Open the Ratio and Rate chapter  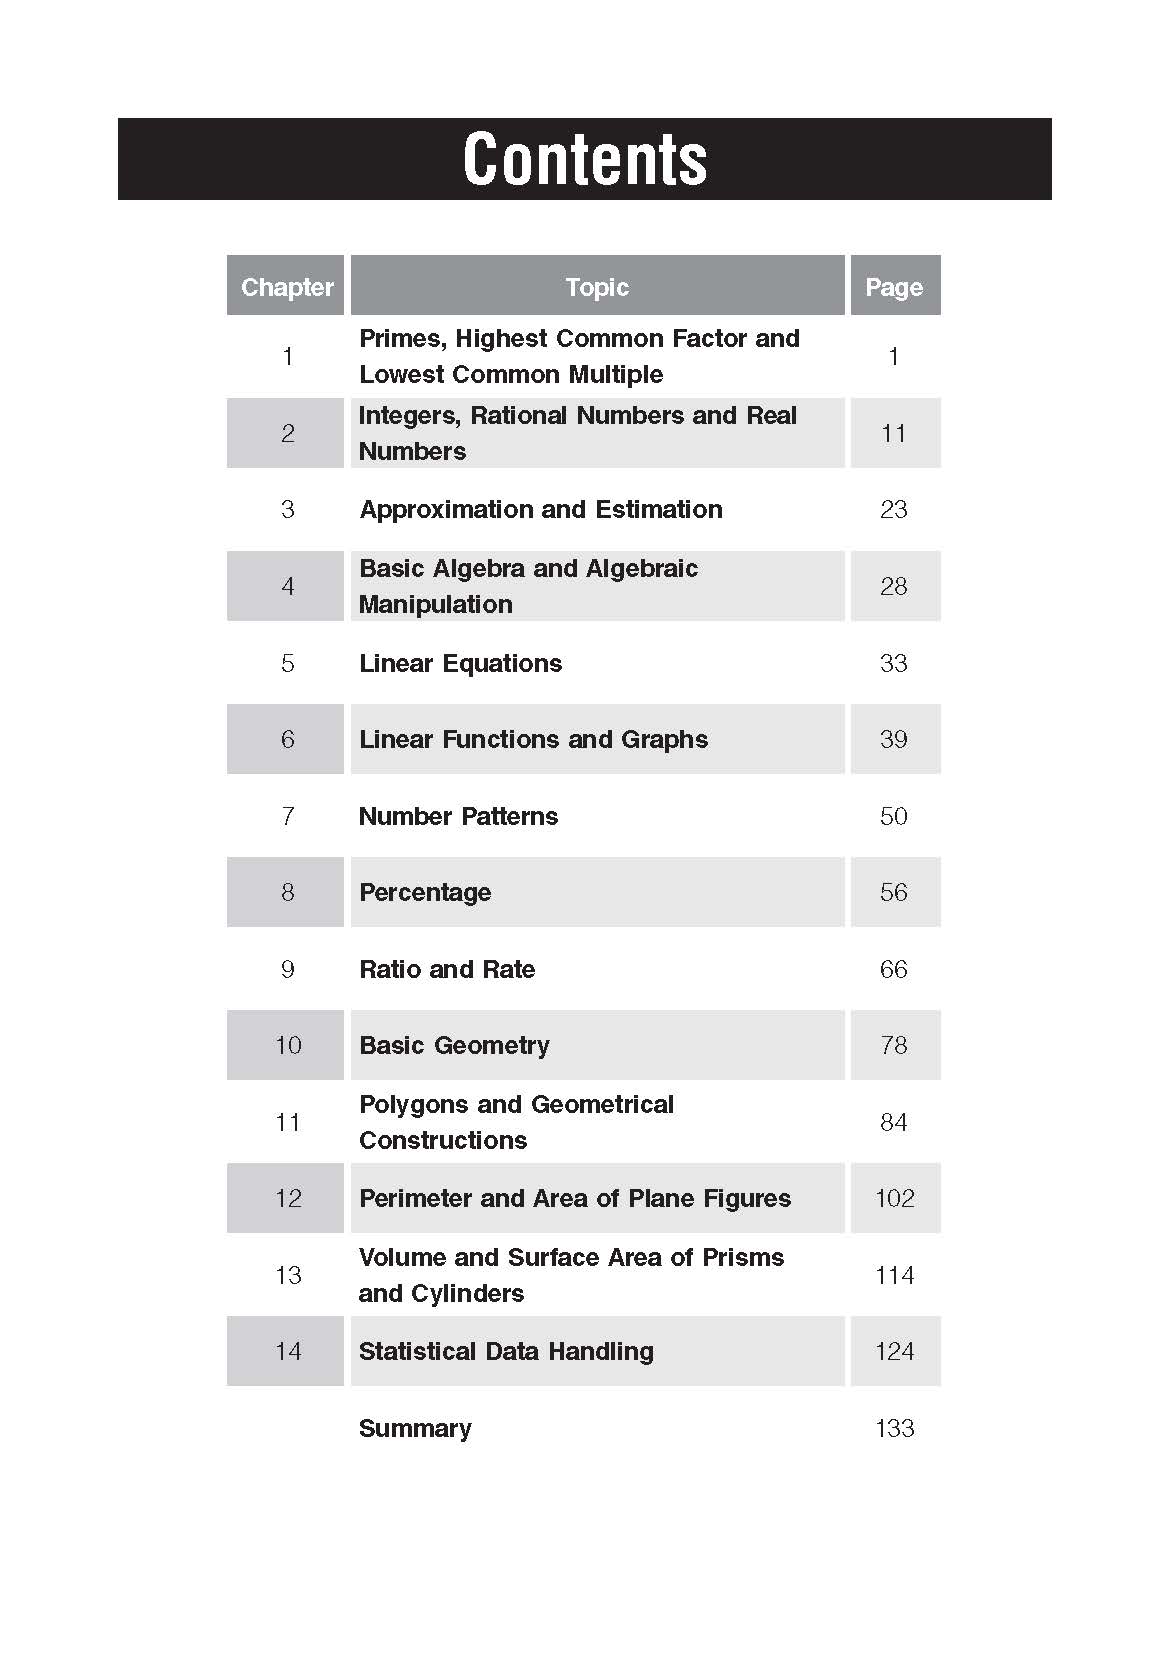447,969
